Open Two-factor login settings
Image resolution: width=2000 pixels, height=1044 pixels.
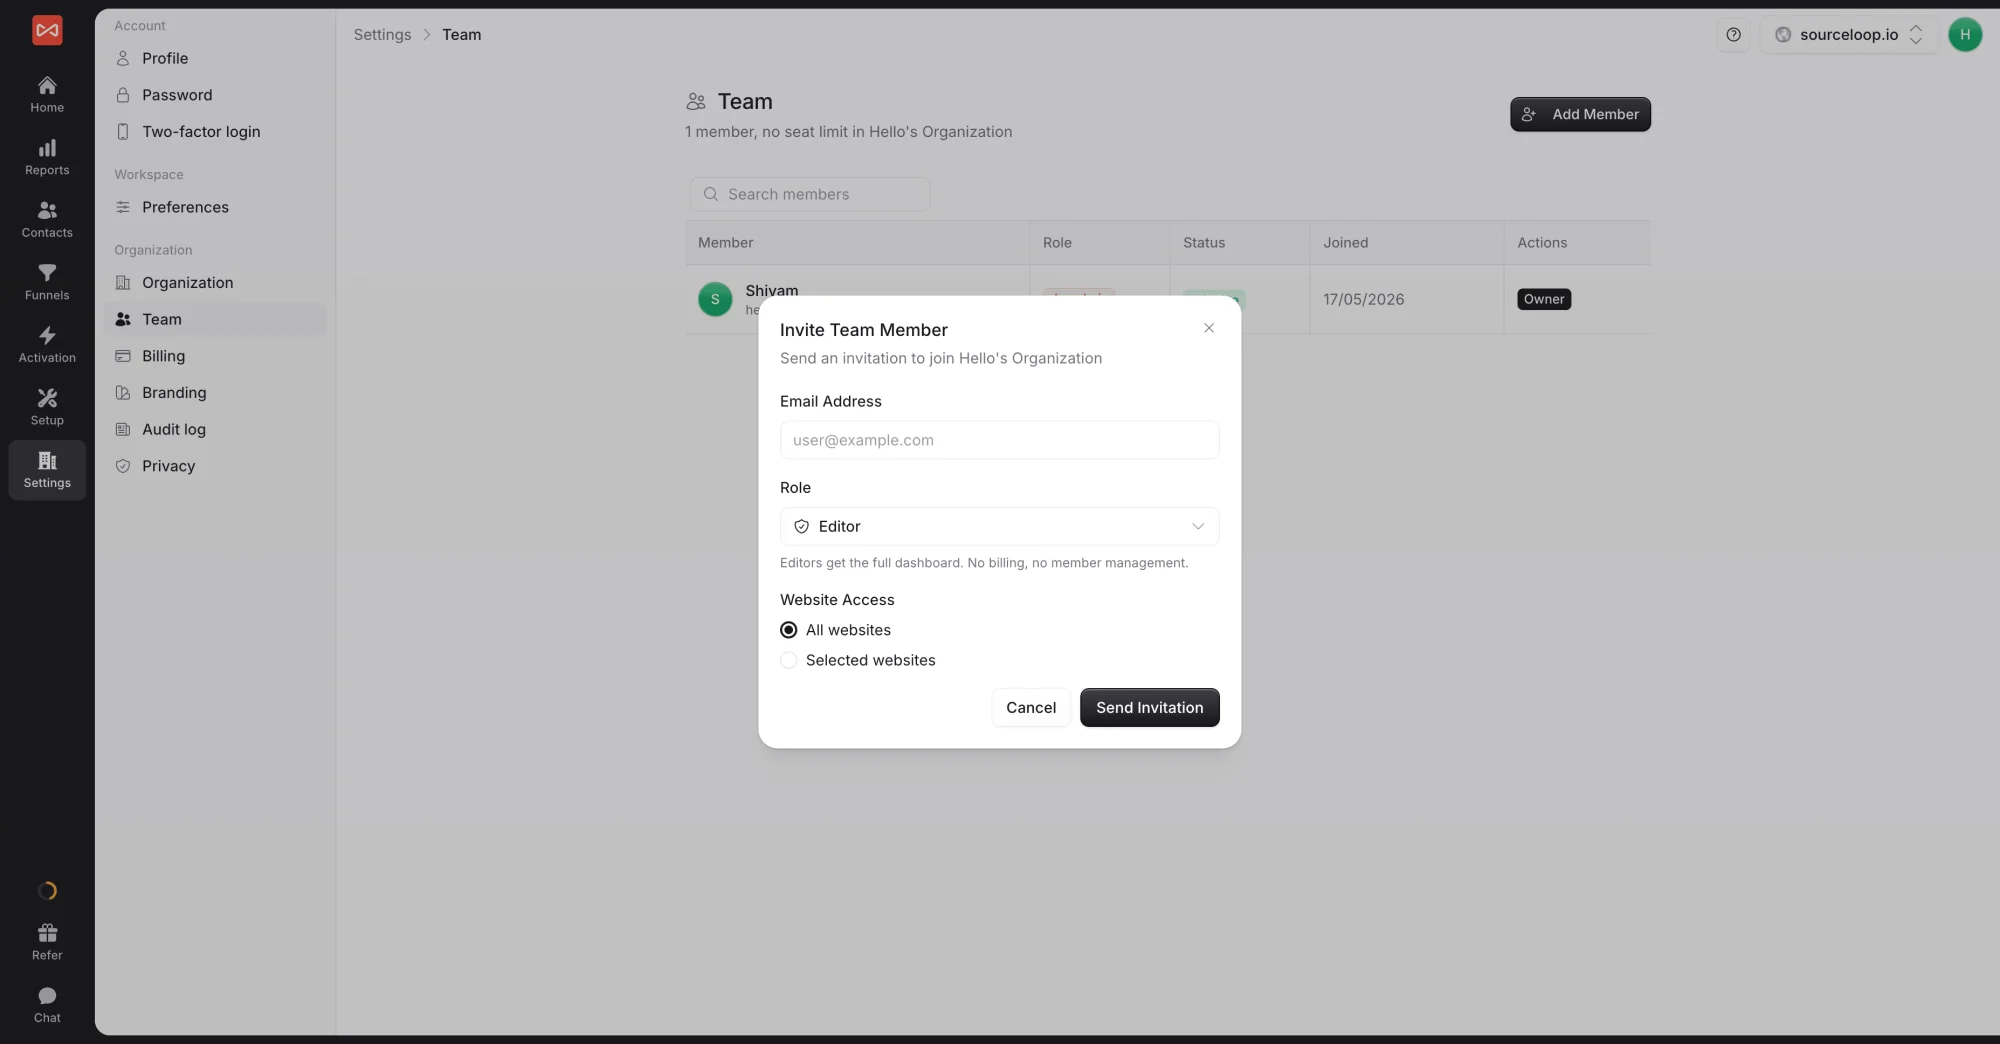tap(216, 131)
